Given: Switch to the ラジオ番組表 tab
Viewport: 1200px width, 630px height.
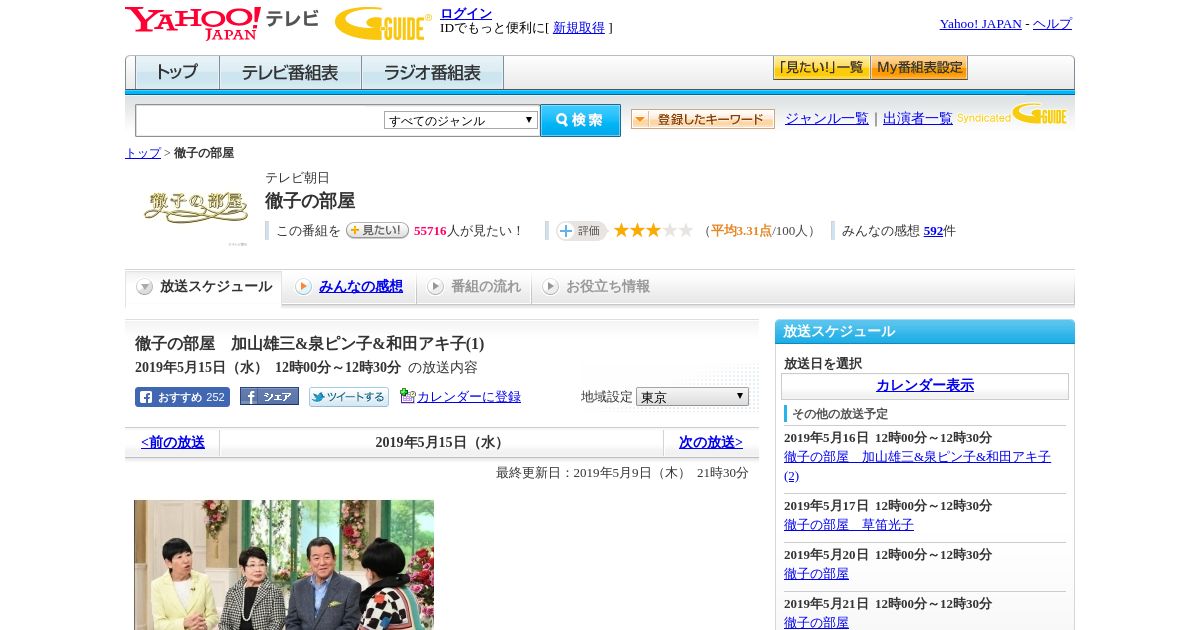Looking at the screenshot, I should (432, 73).
